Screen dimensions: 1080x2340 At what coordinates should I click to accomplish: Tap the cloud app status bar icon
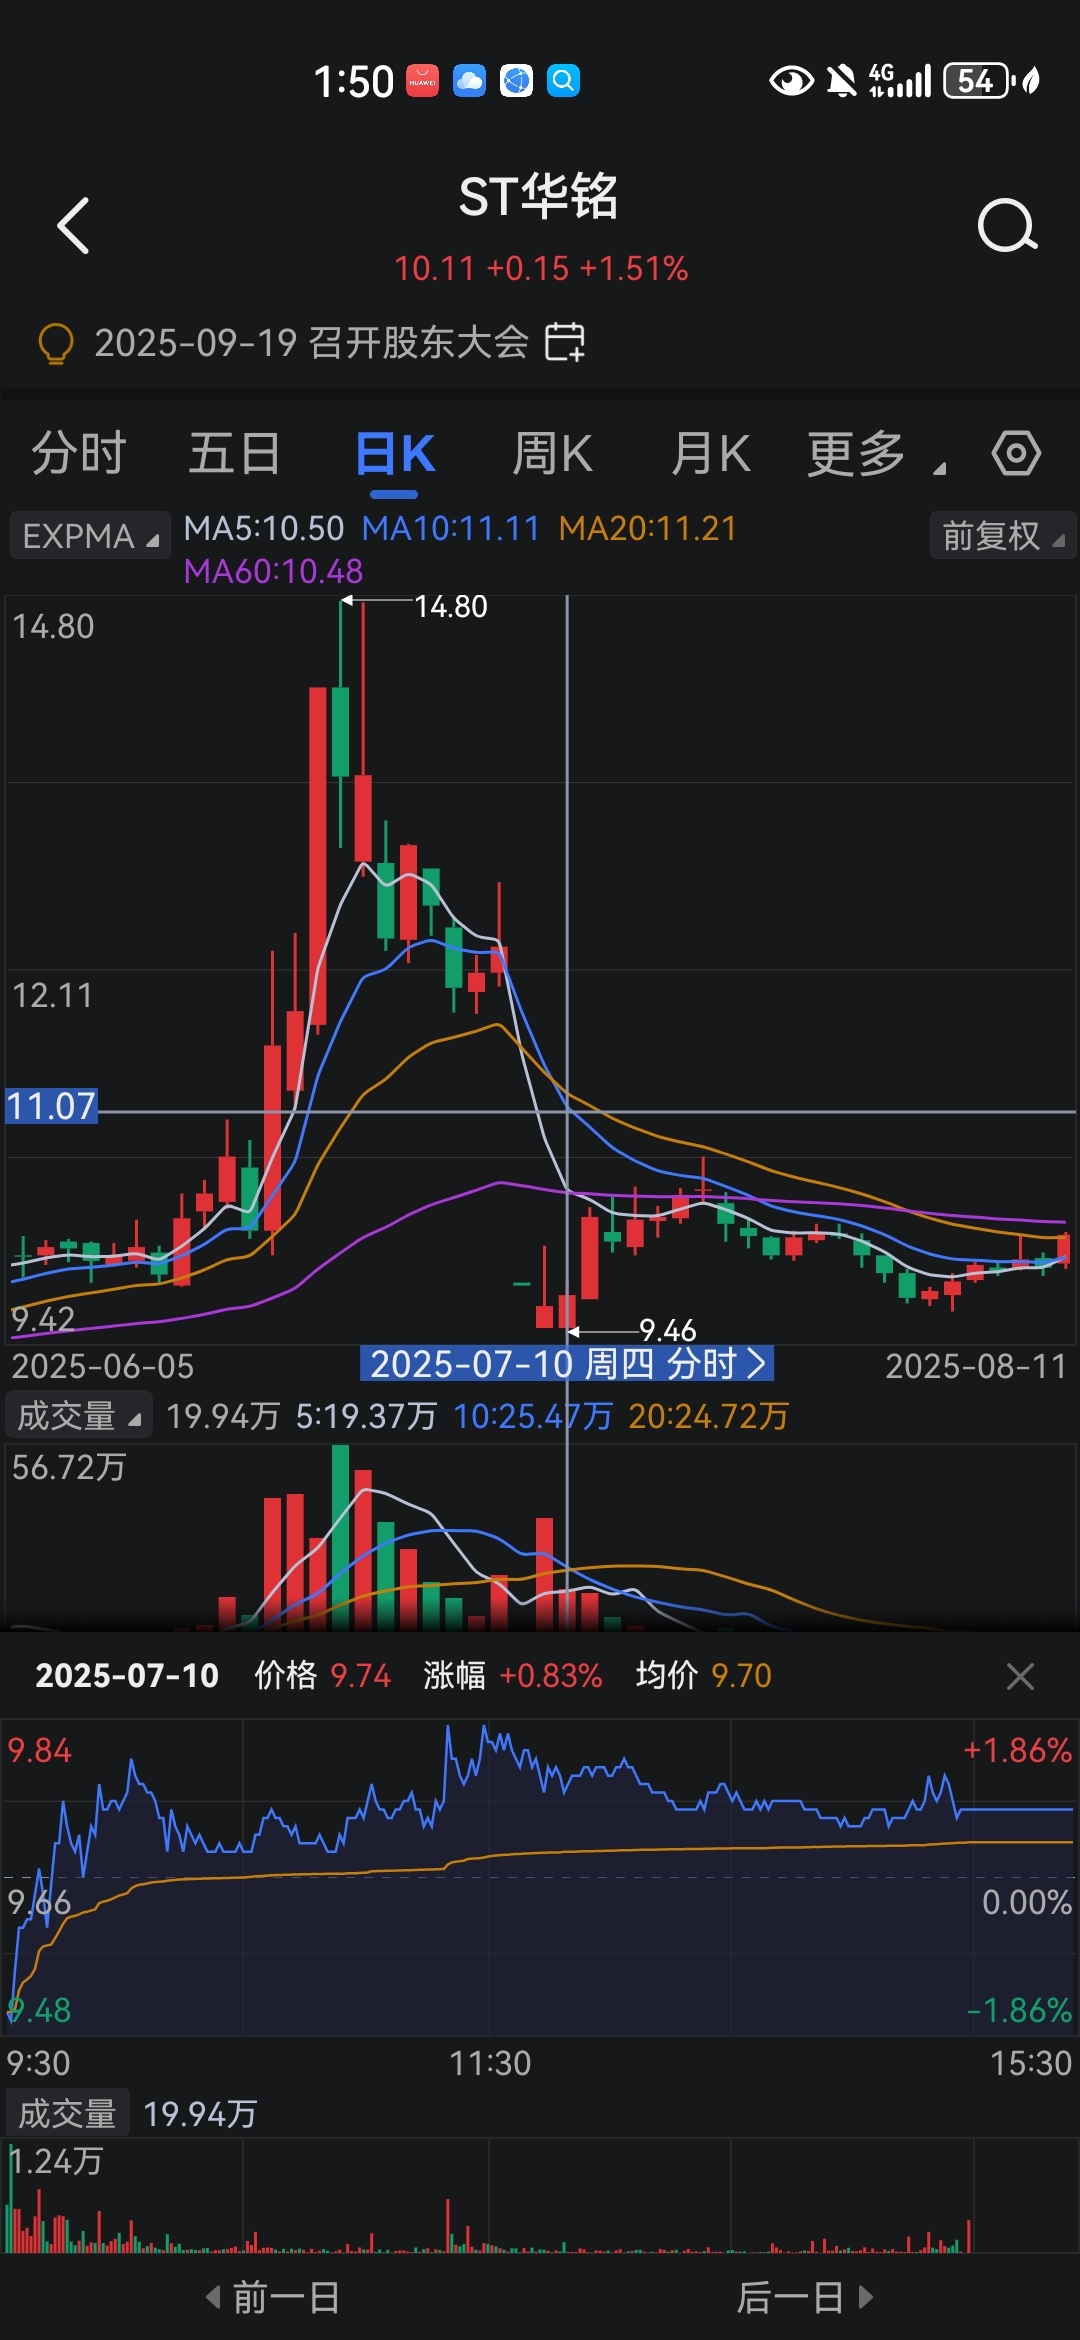pyautogui.click(x=469, y=81)
